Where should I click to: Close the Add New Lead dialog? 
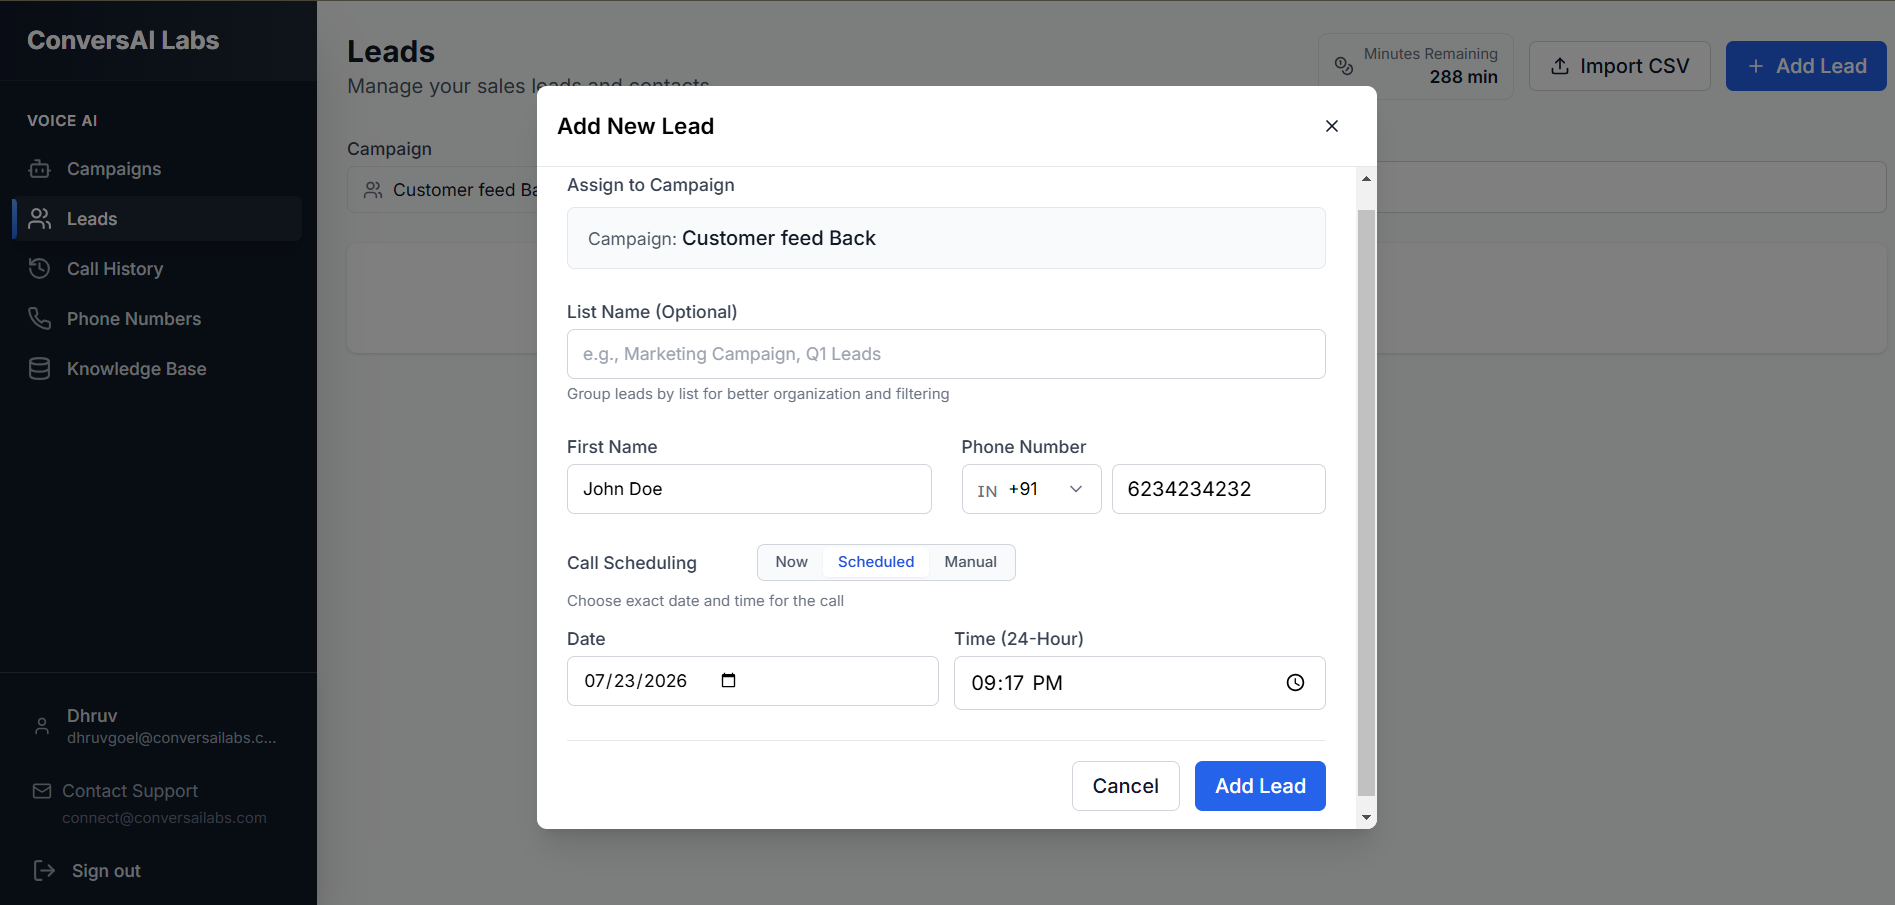point(1332,126)
